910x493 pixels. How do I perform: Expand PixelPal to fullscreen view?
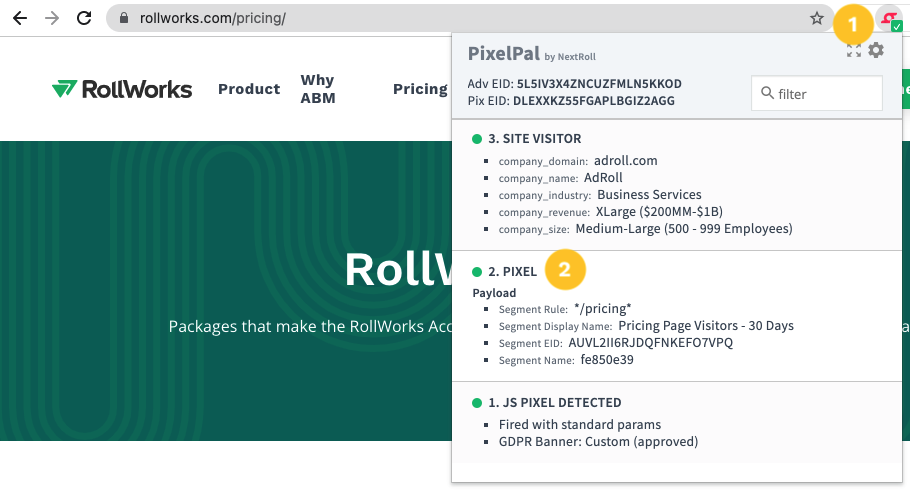[854, 51]
